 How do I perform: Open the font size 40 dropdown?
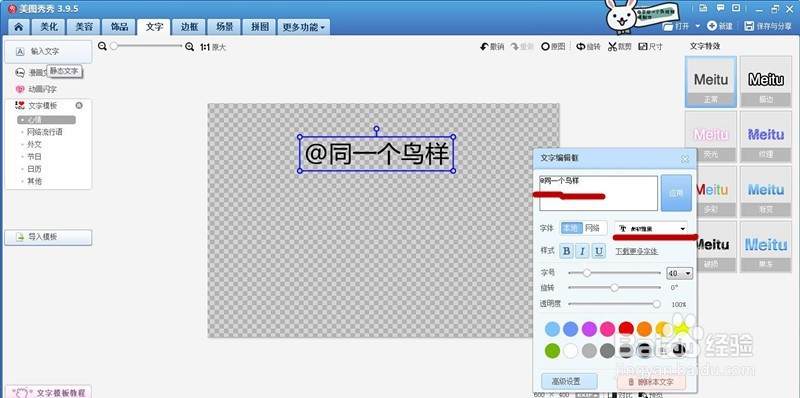[x=680, y=273]
